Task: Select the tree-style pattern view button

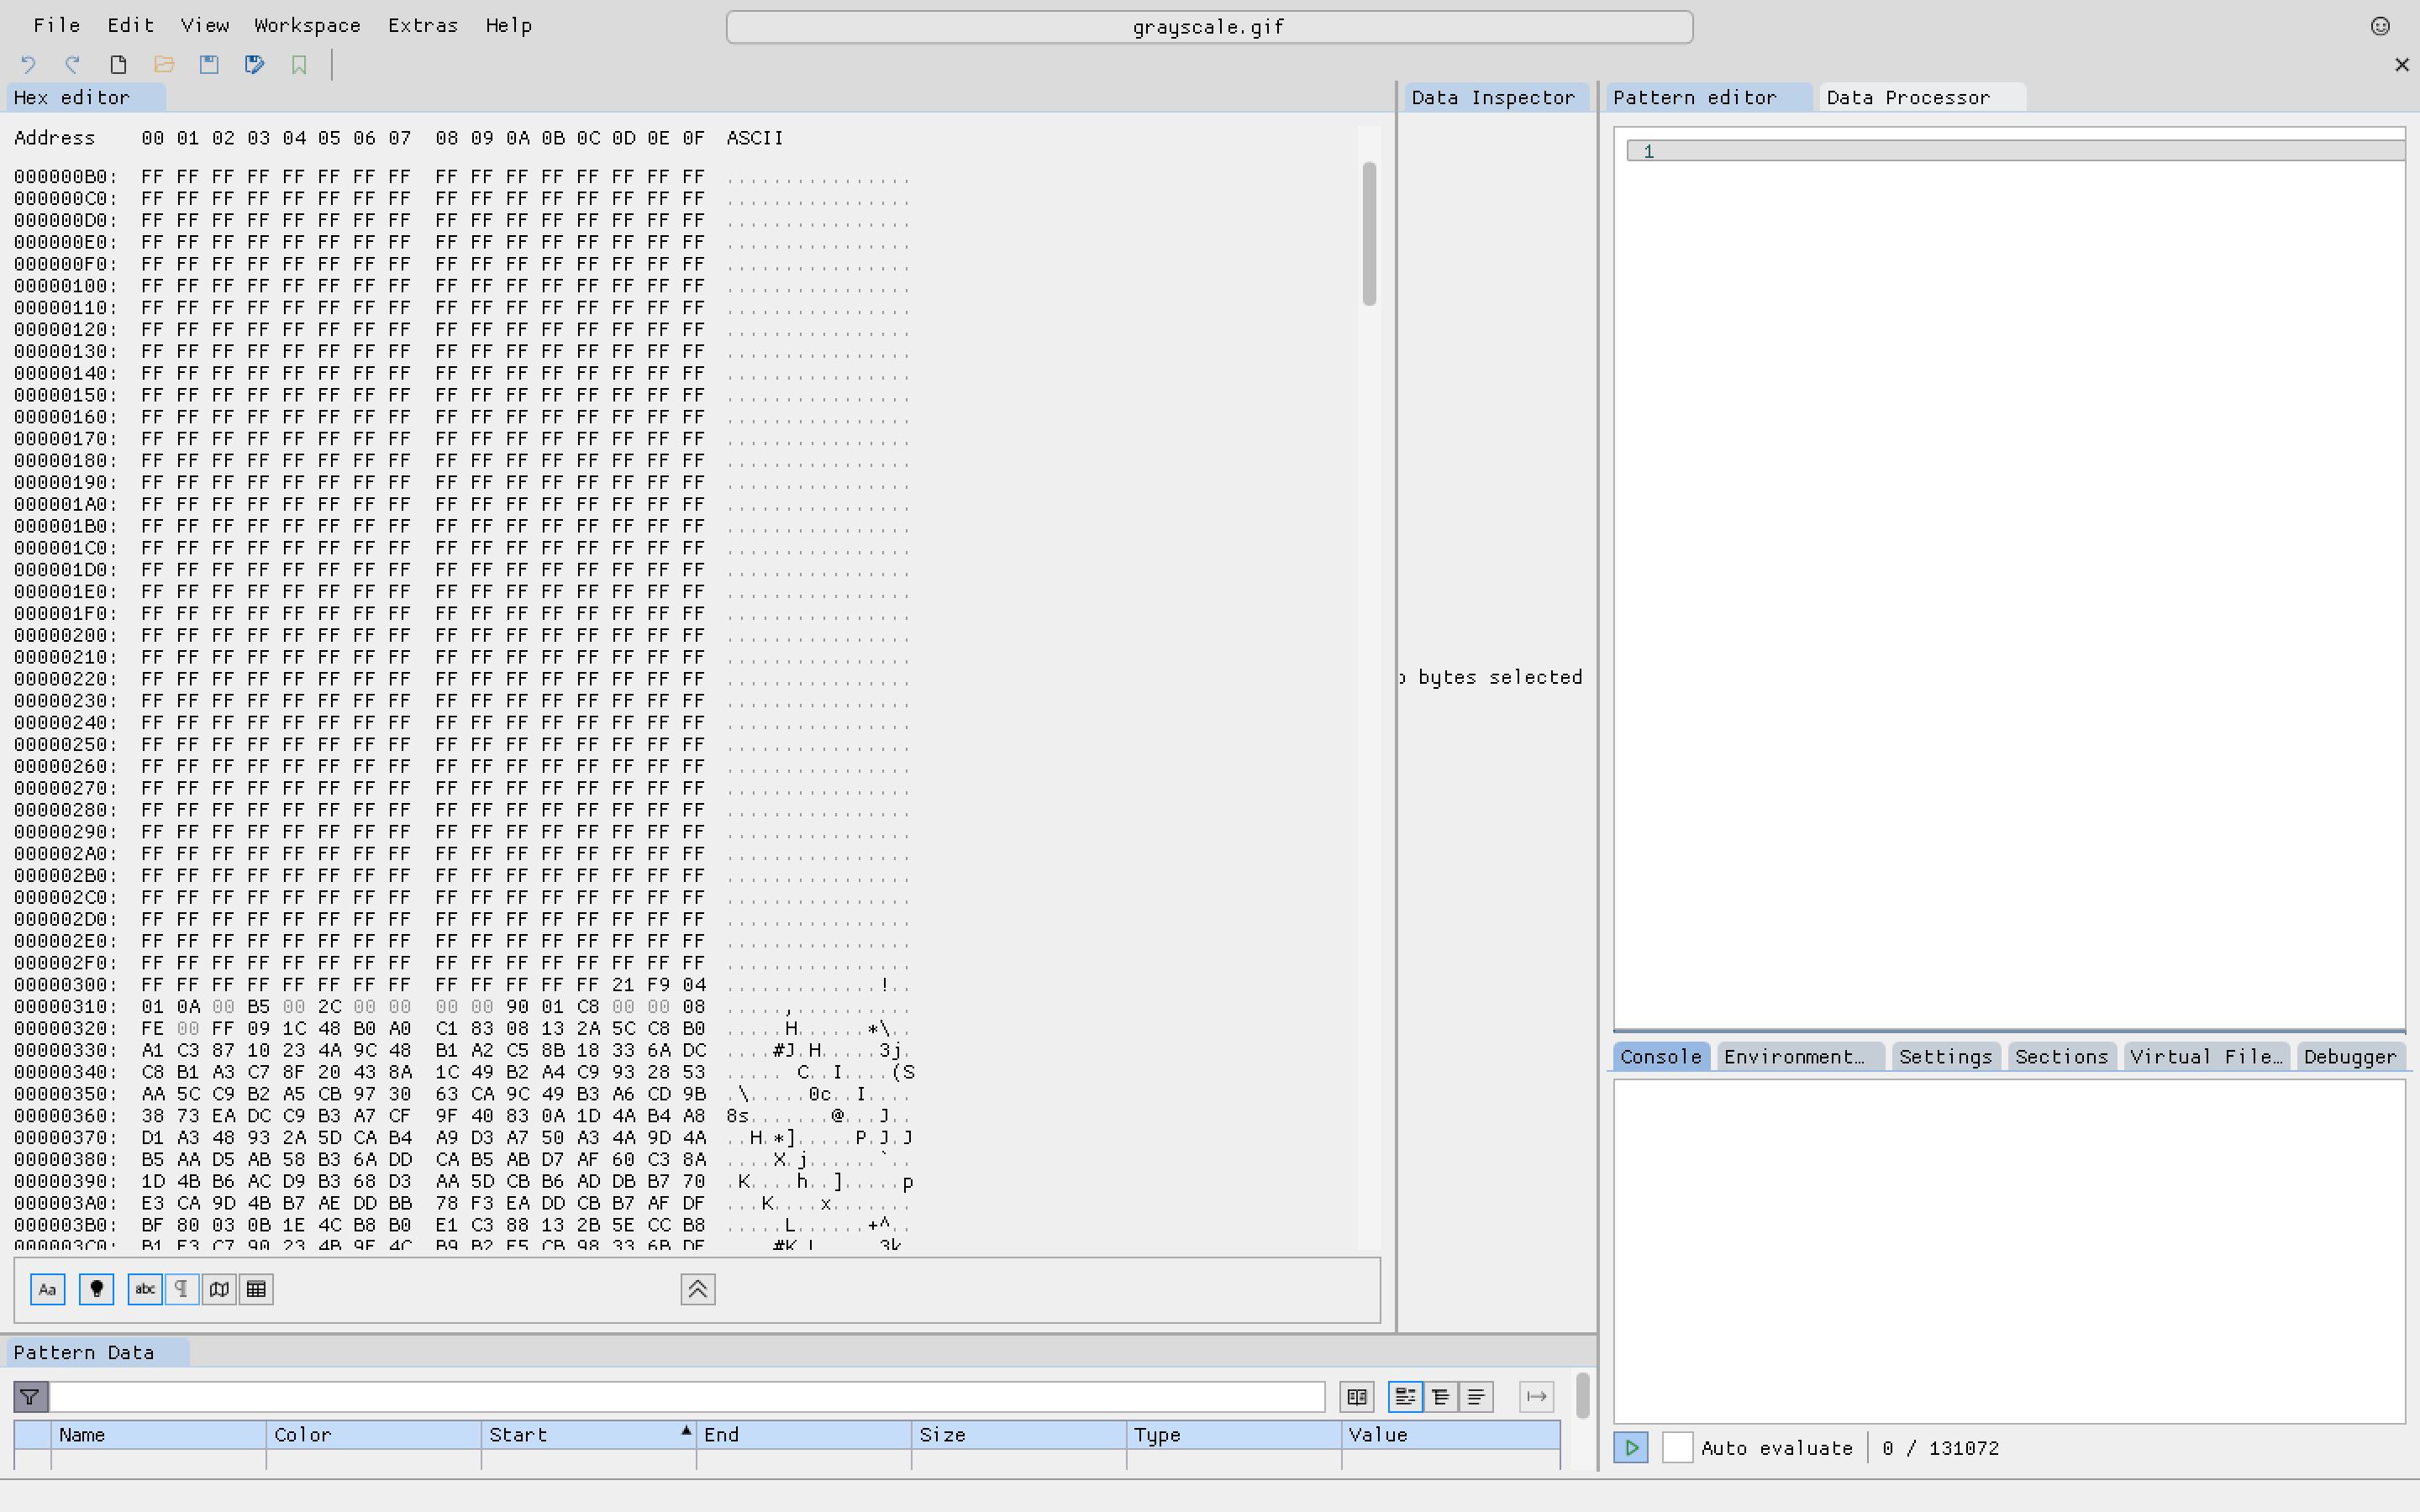Action: pyautogui.click(x=1441, y=1396)
